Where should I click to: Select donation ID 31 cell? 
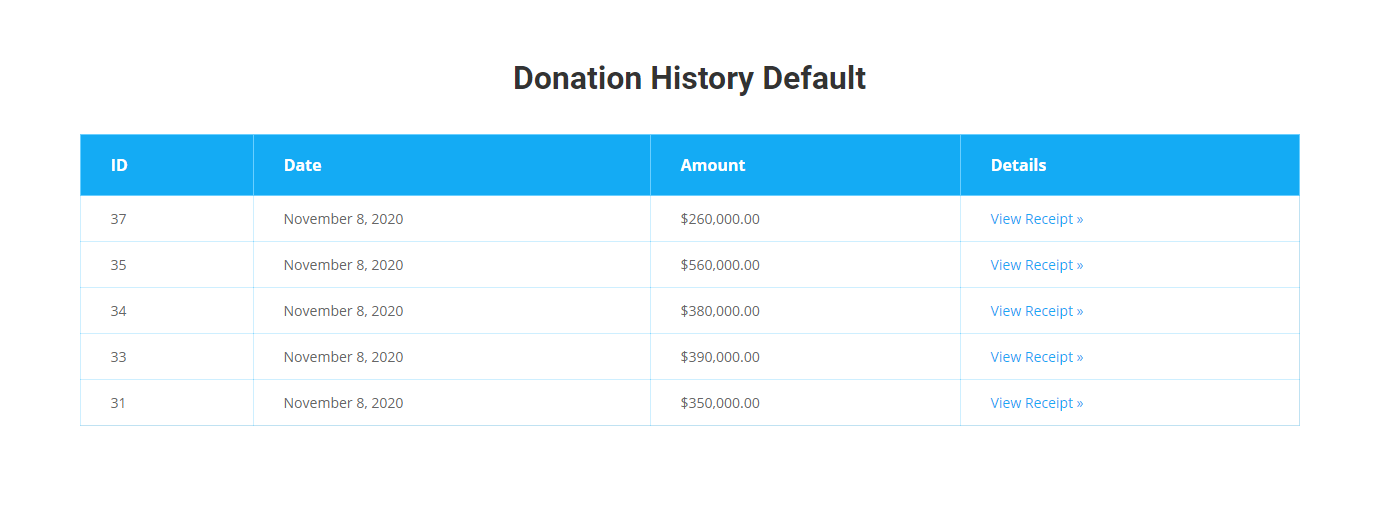118,403
